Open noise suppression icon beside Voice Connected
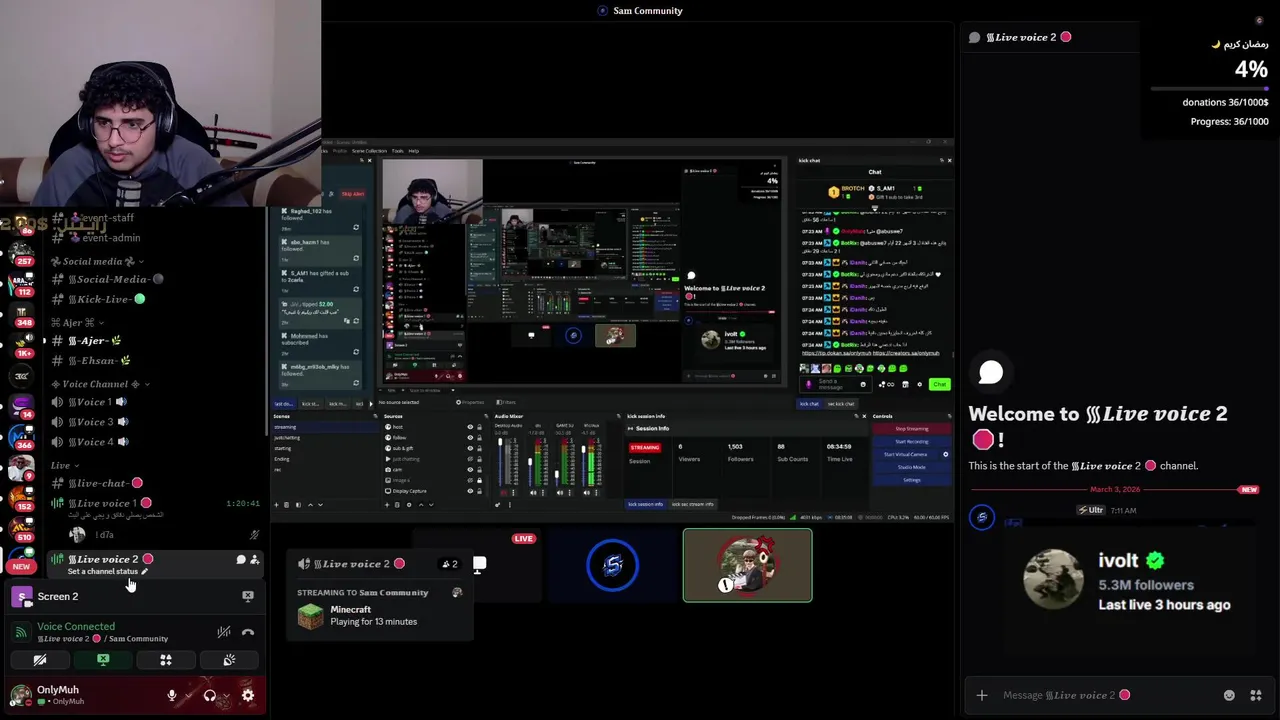This screenshot has width=1280, height=720. [224, 632]
